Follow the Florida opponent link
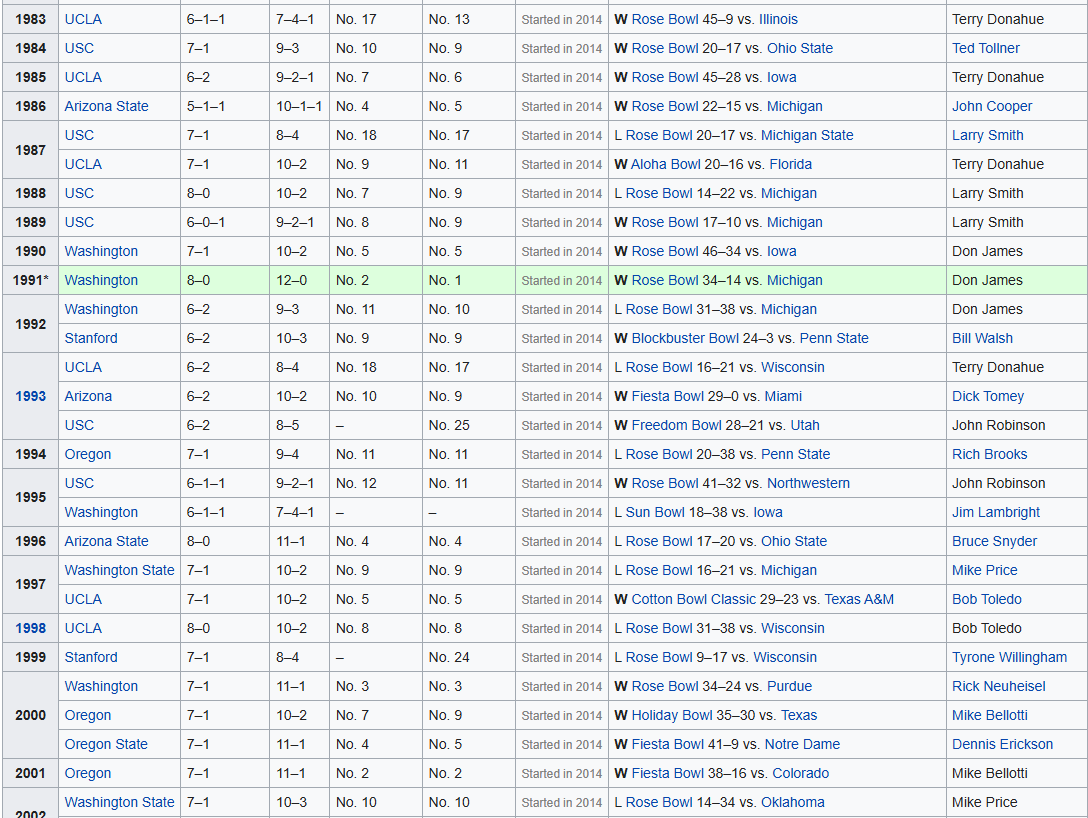 click(790, 165)
